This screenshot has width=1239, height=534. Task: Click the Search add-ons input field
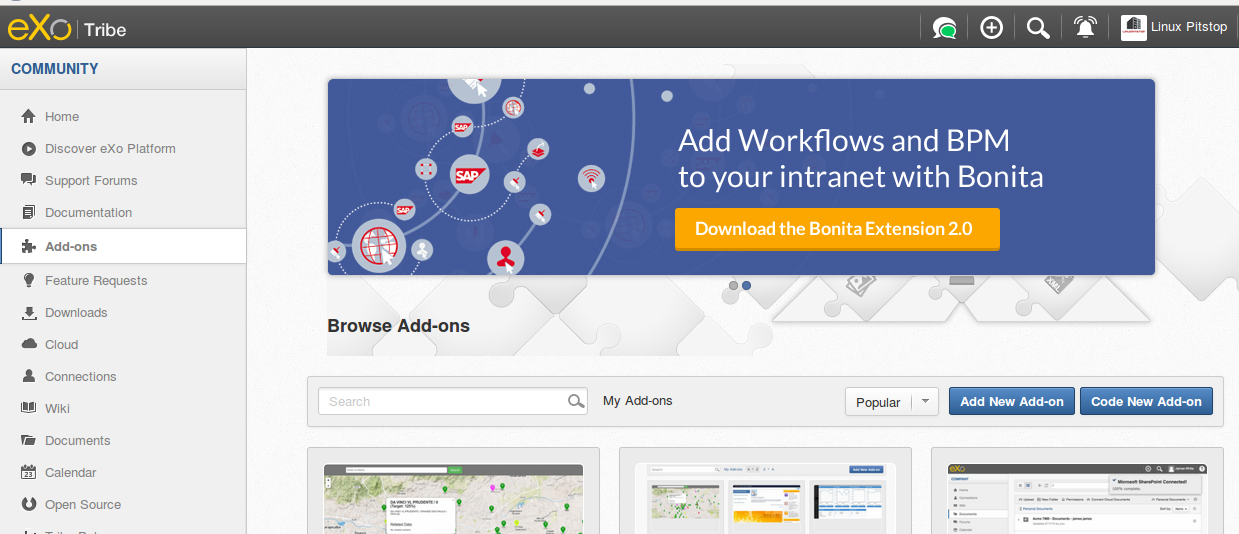pyautogui.click(x=453, y=401)
